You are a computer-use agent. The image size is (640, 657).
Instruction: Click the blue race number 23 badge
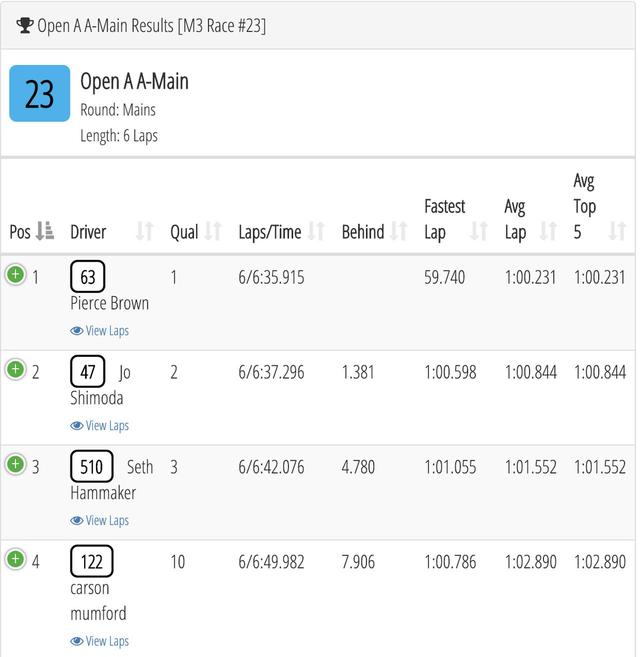[40, 93]
